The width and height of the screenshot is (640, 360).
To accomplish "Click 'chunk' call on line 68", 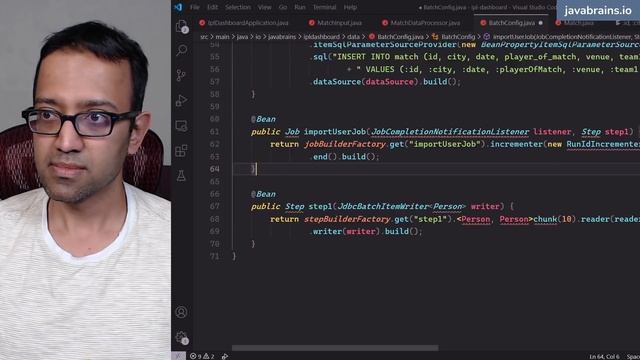I will 545,219.
